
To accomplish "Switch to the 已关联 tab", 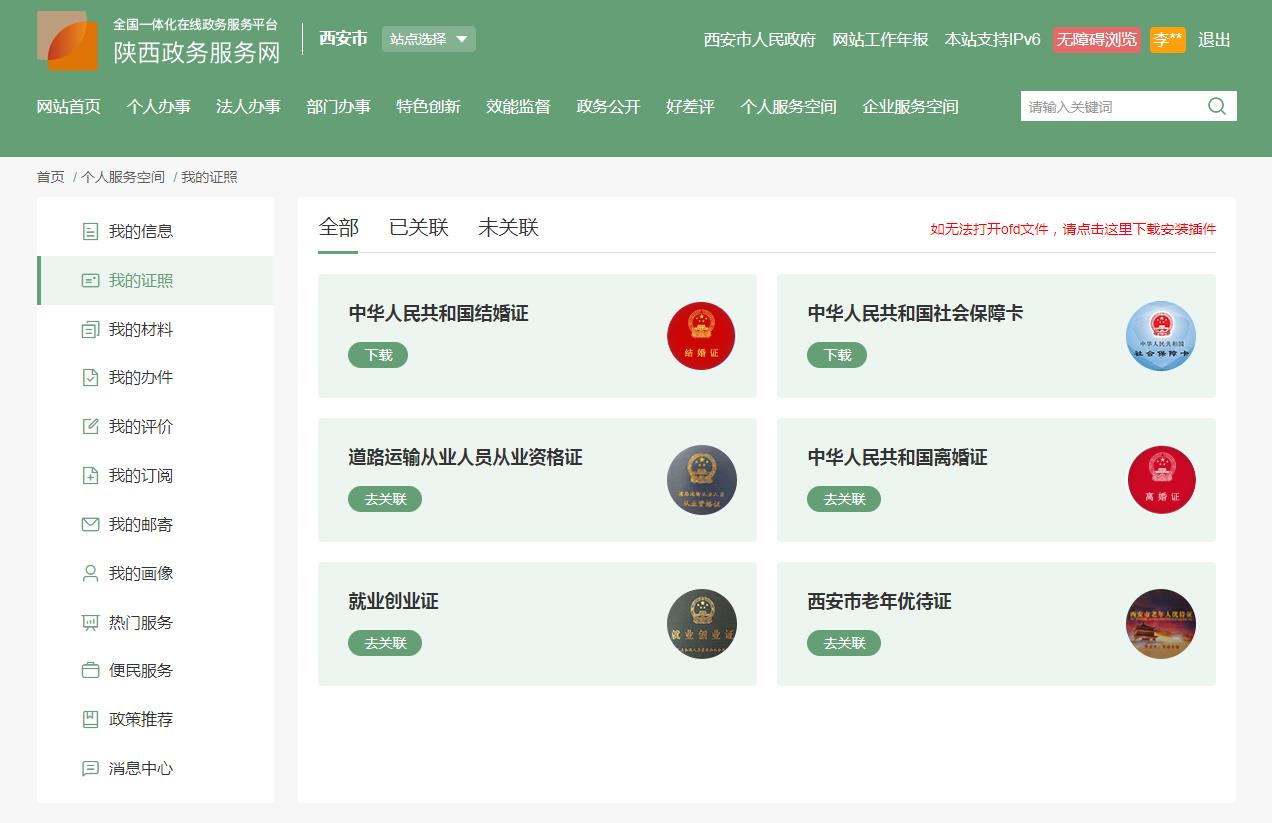I will tap(418, 228).
